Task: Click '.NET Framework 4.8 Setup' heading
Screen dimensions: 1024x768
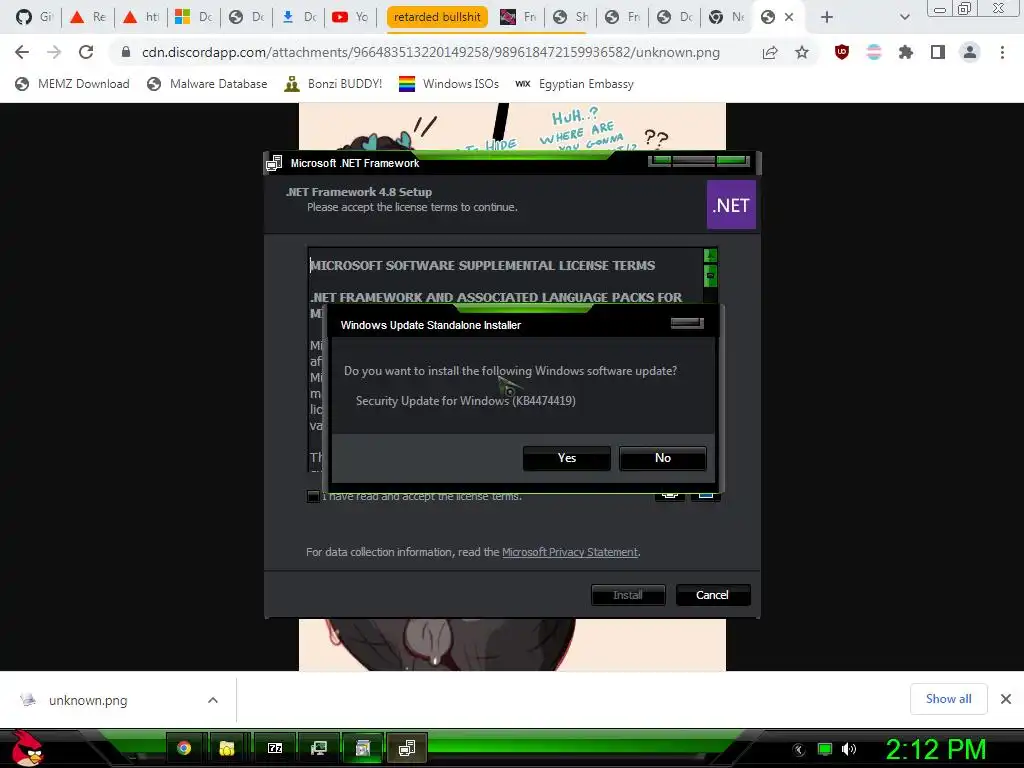Action: [x=359, y=191]
